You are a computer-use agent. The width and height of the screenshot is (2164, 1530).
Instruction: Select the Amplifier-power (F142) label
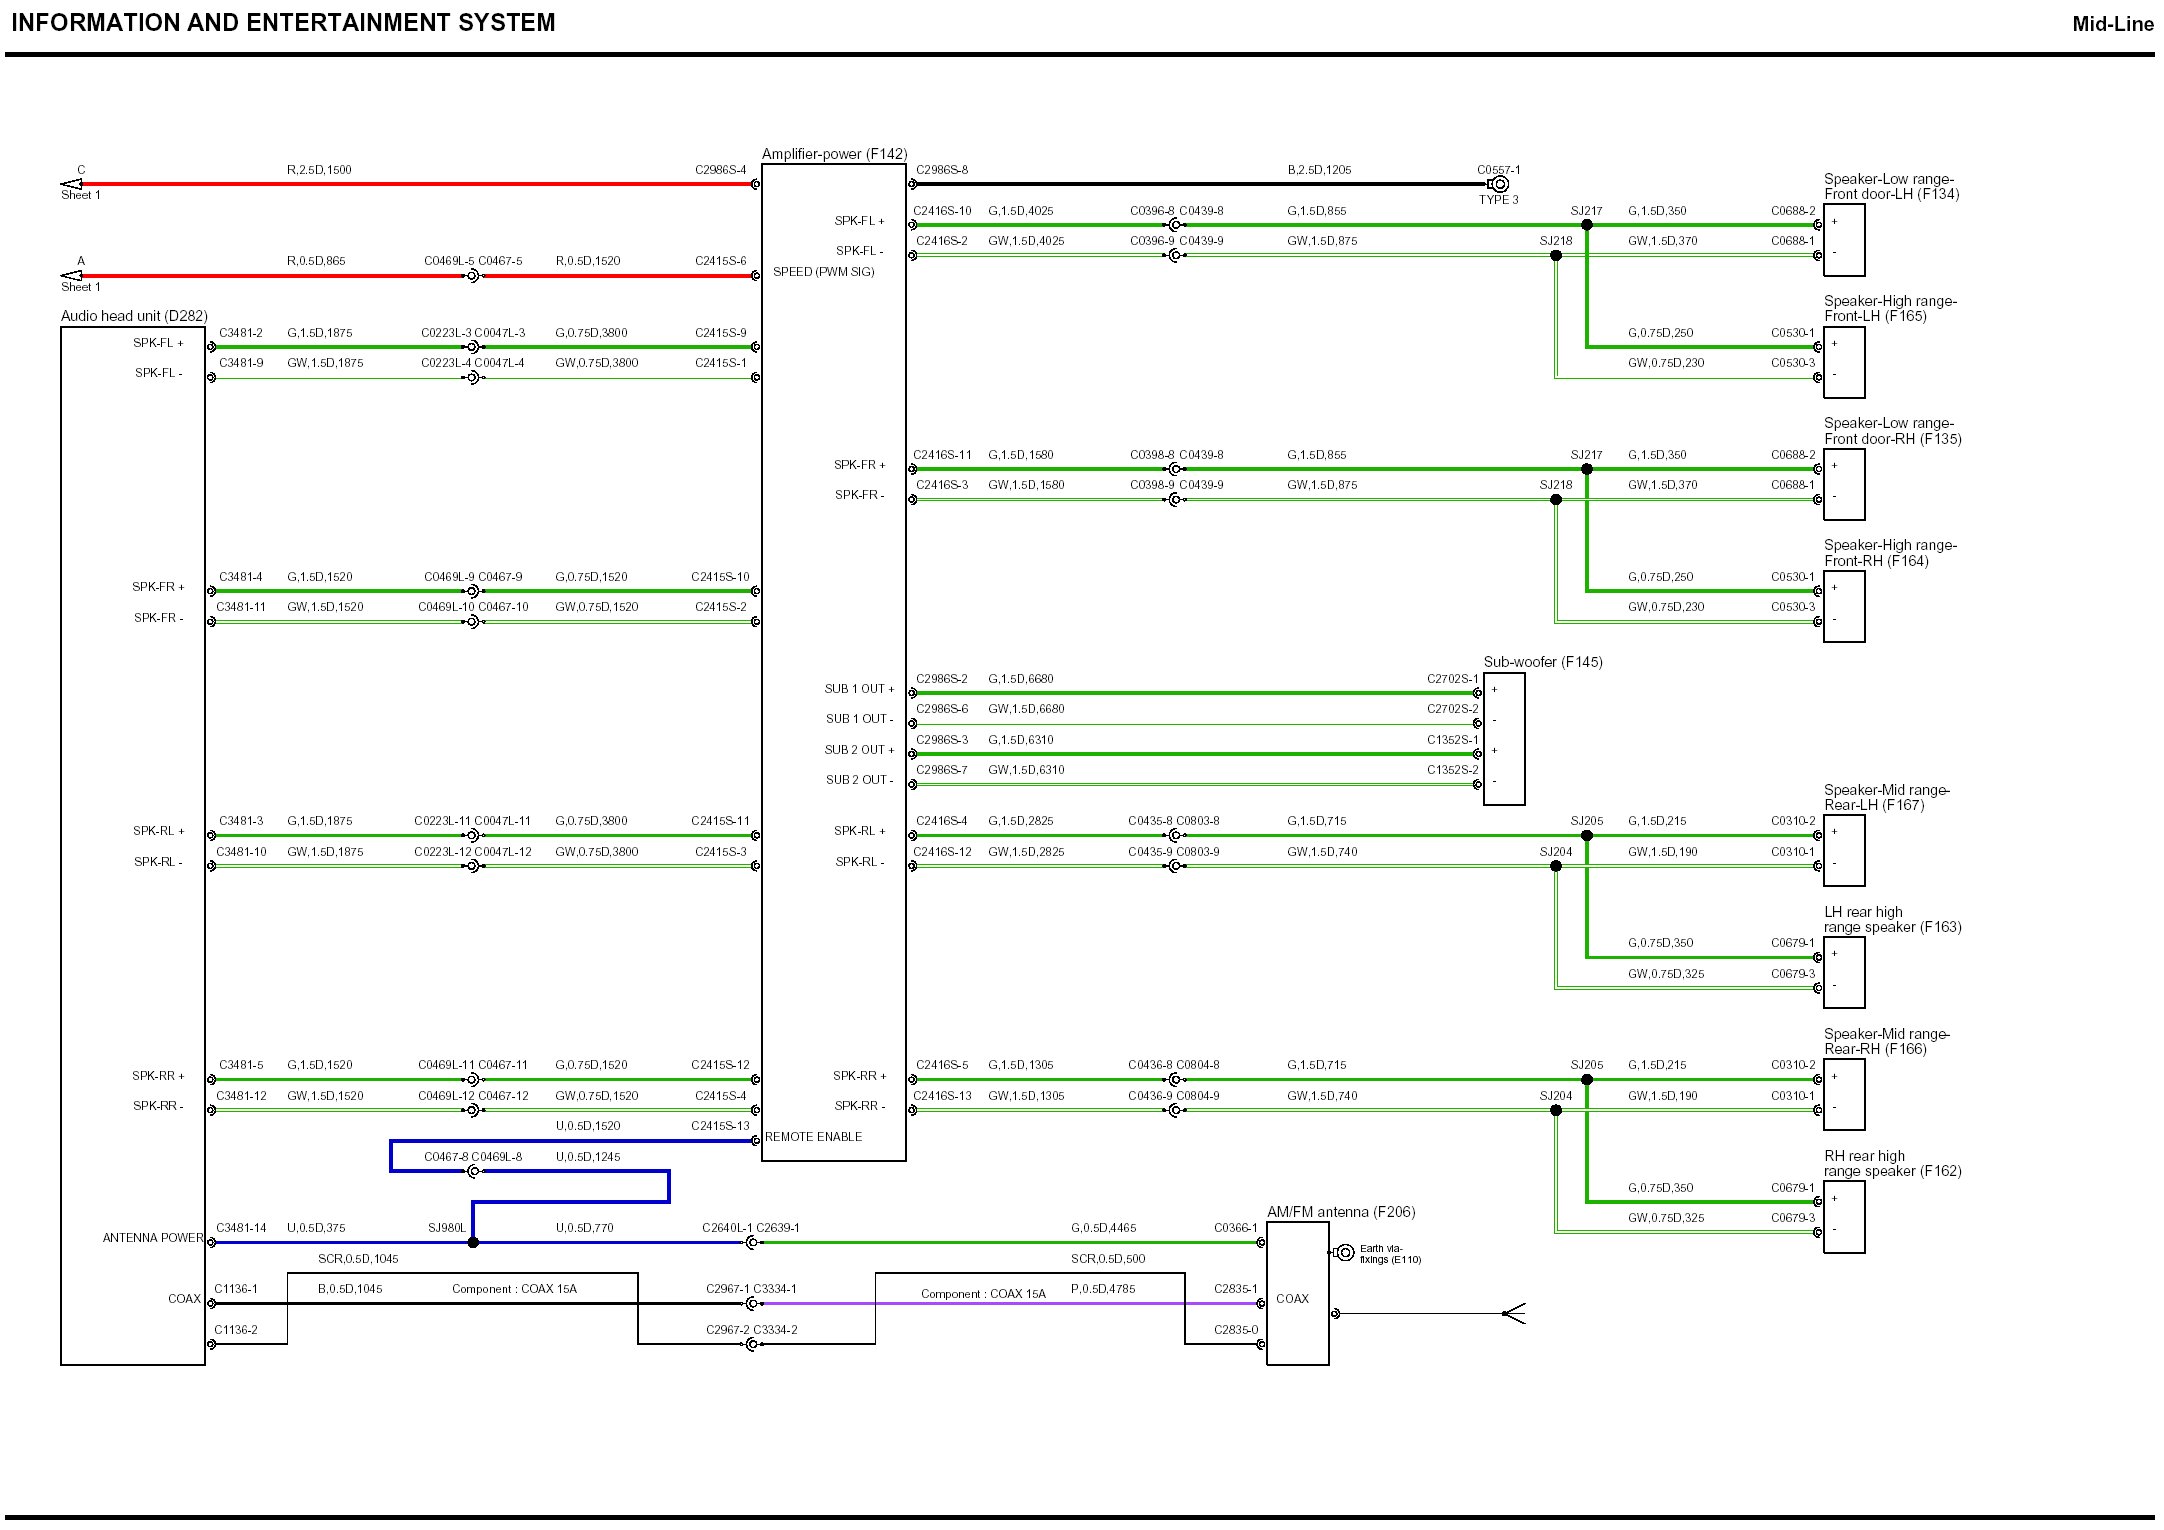(x=834, y=154)
